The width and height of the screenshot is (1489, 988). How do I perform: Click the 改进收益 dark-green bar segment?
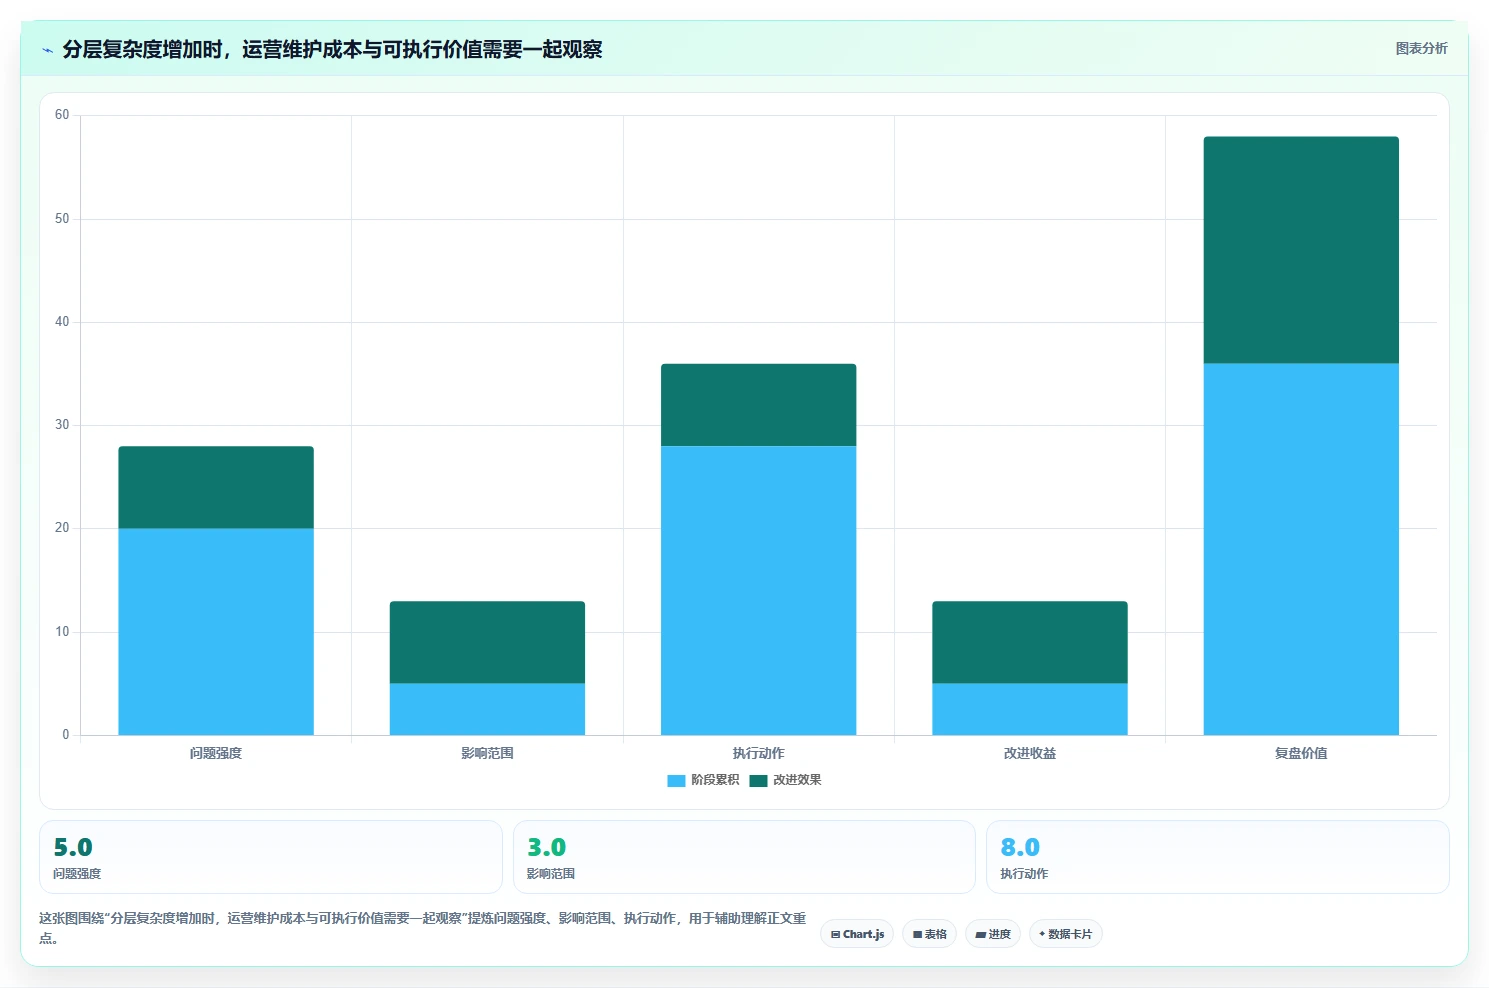click(x=1030, y=642)
